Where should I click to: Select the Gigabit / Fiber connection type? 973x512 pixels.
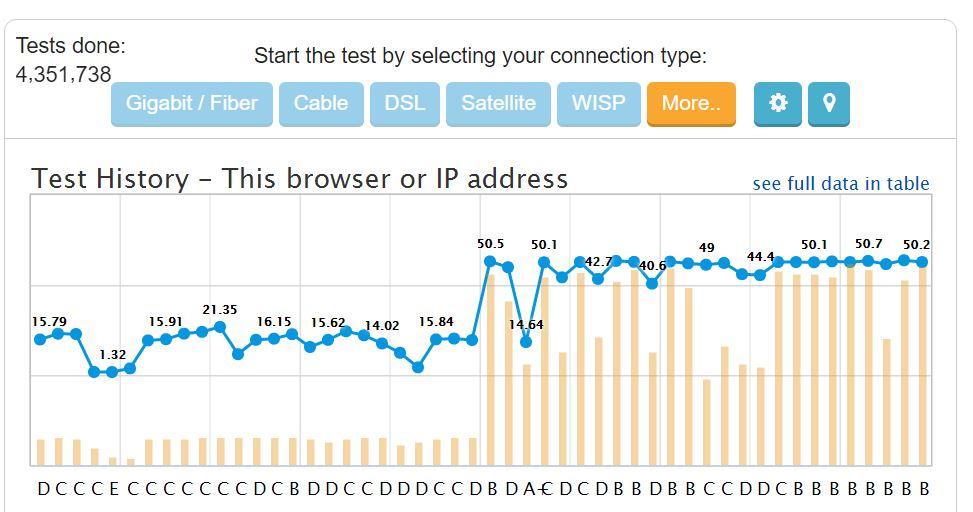coord(192,104)
